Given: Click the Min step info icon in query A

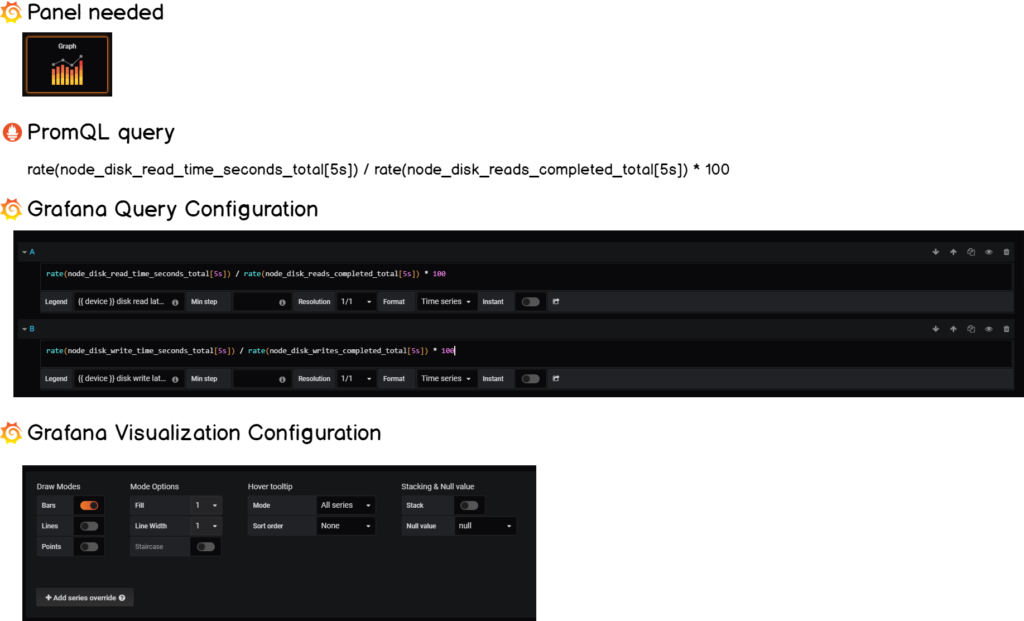Looking at the screenshot, I should coord(282,302).
